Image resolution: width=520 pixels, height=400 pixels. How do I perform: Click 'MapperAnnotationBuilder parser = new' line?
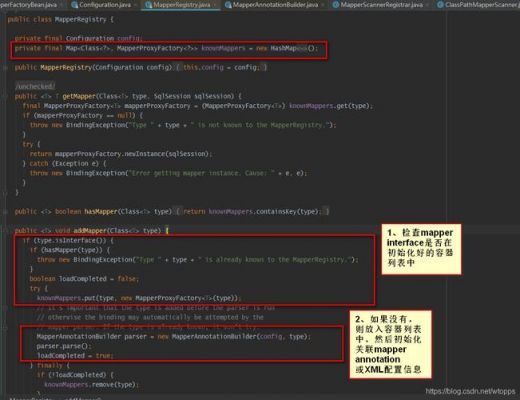coord(174,337)
